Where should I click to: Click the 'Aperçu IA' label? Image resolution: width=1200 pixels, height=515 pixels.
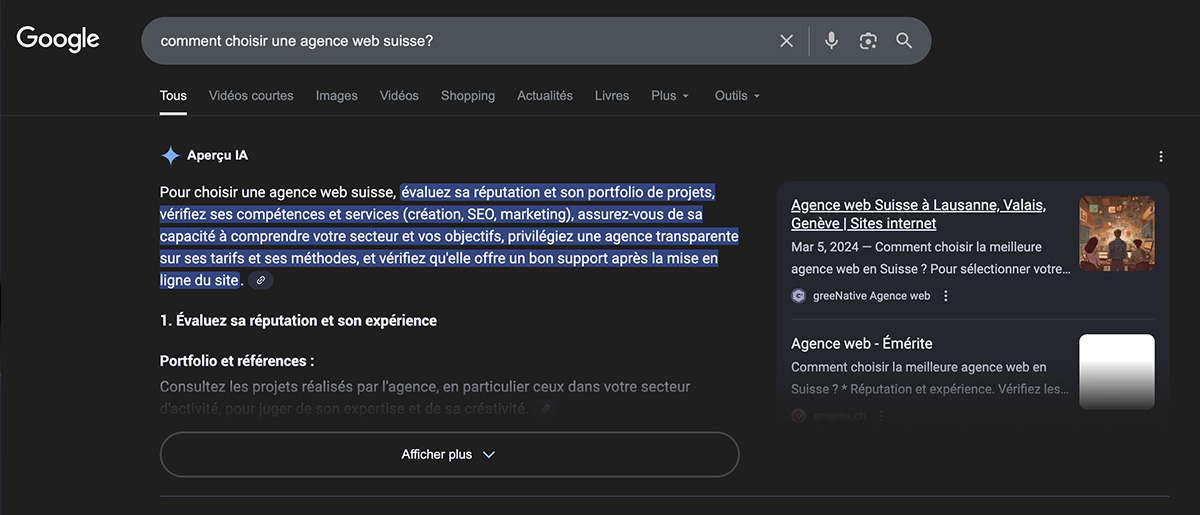[x=217, y=156]
